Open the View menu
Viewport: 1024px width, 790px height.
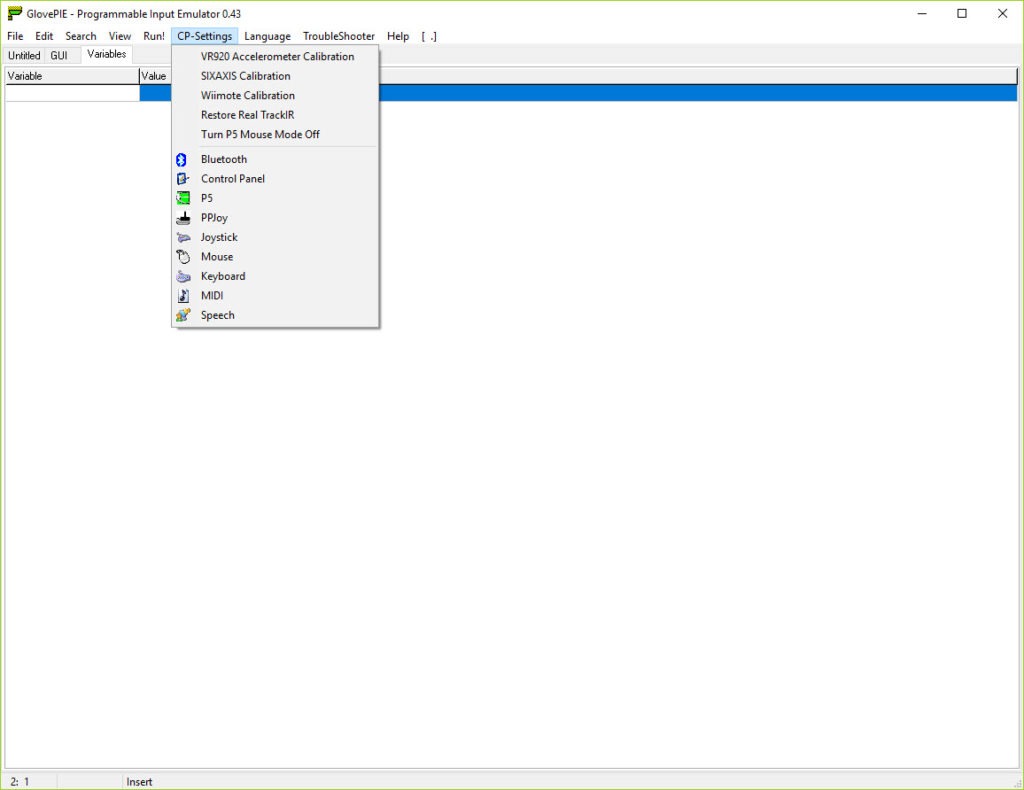(120, 37)
